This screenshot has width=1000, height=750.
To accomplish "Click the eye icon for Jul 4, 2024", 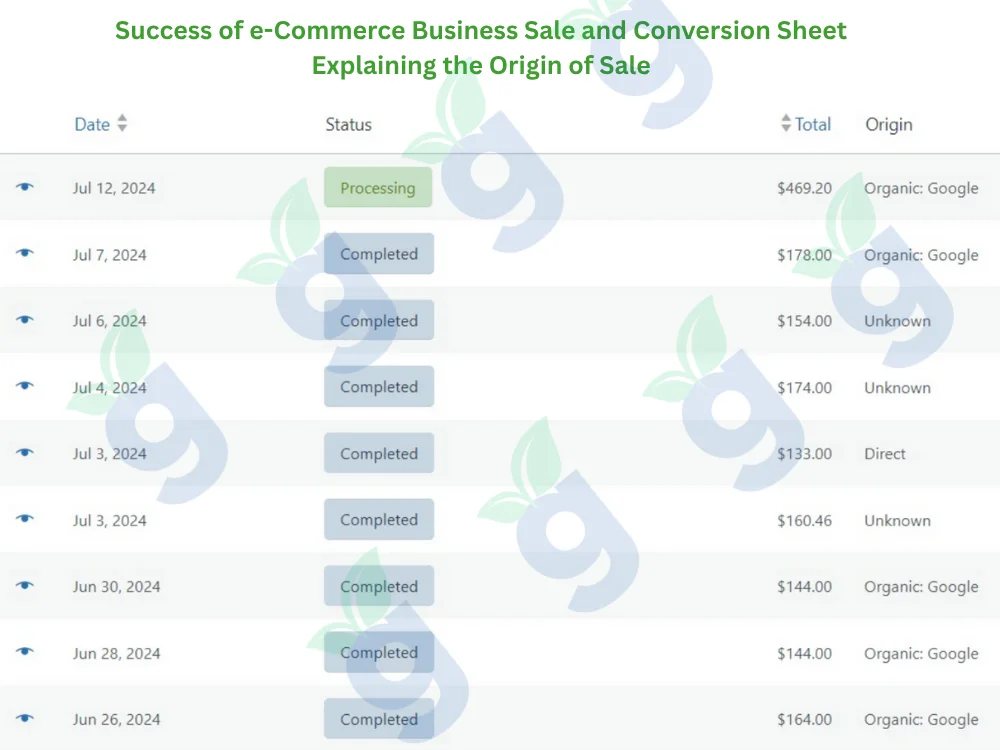I will [24, 387].
